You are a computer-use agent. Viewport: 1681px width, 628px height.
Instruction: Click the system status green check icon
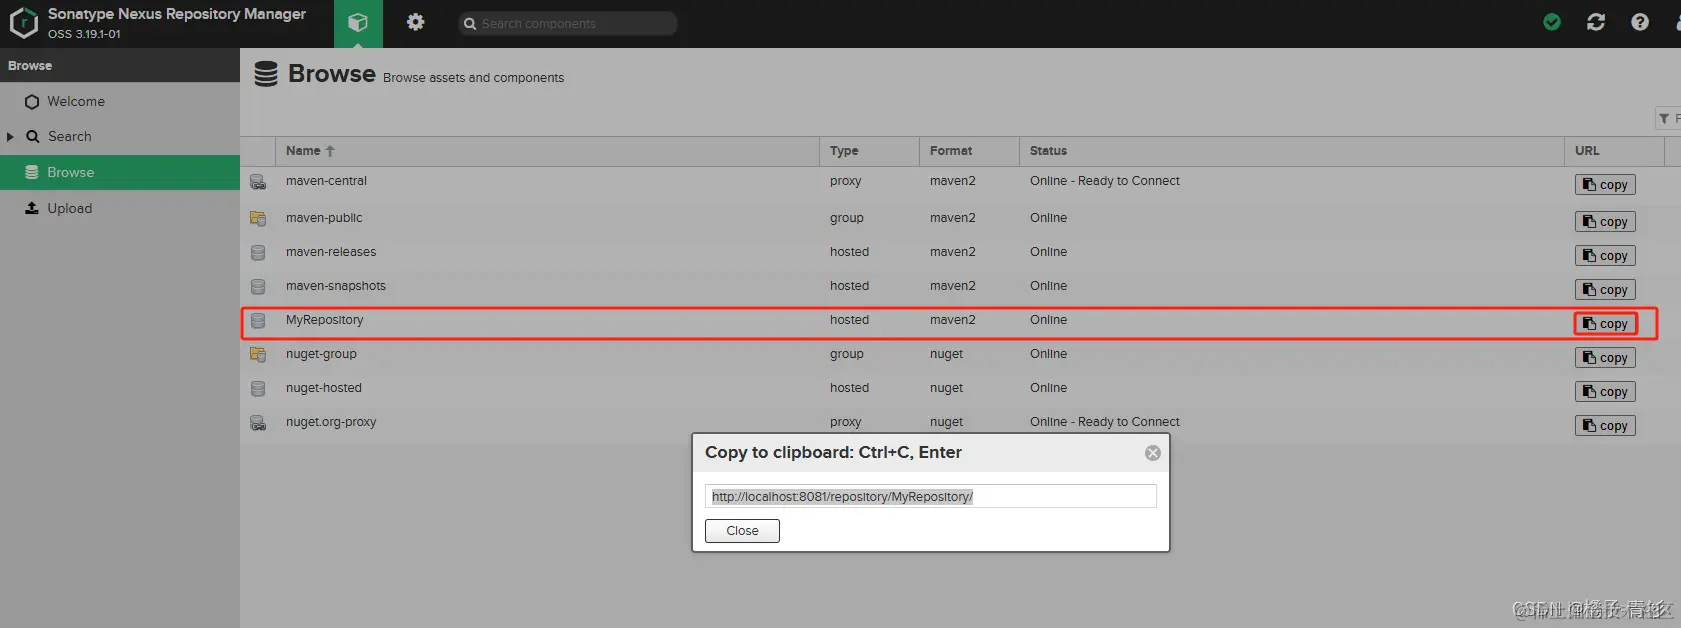click(x=1552, y=22)
